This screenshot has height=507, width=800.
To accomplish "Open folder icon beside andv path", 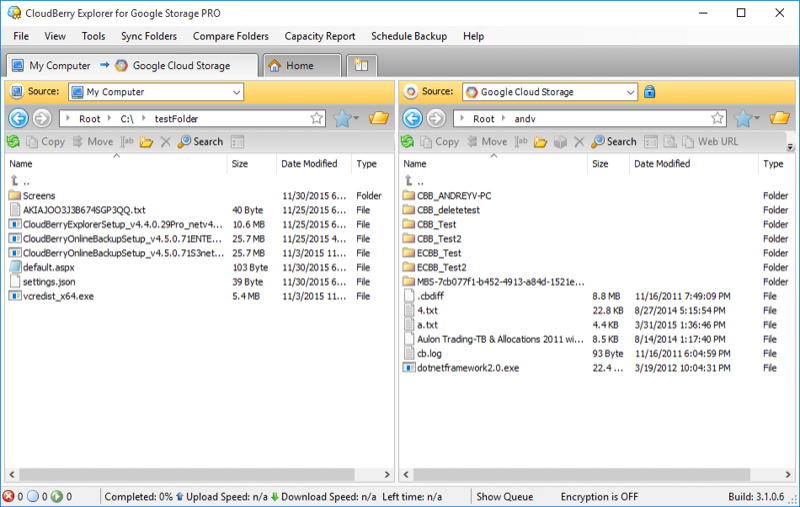I will pyautogui.click(x=780, y=118).
